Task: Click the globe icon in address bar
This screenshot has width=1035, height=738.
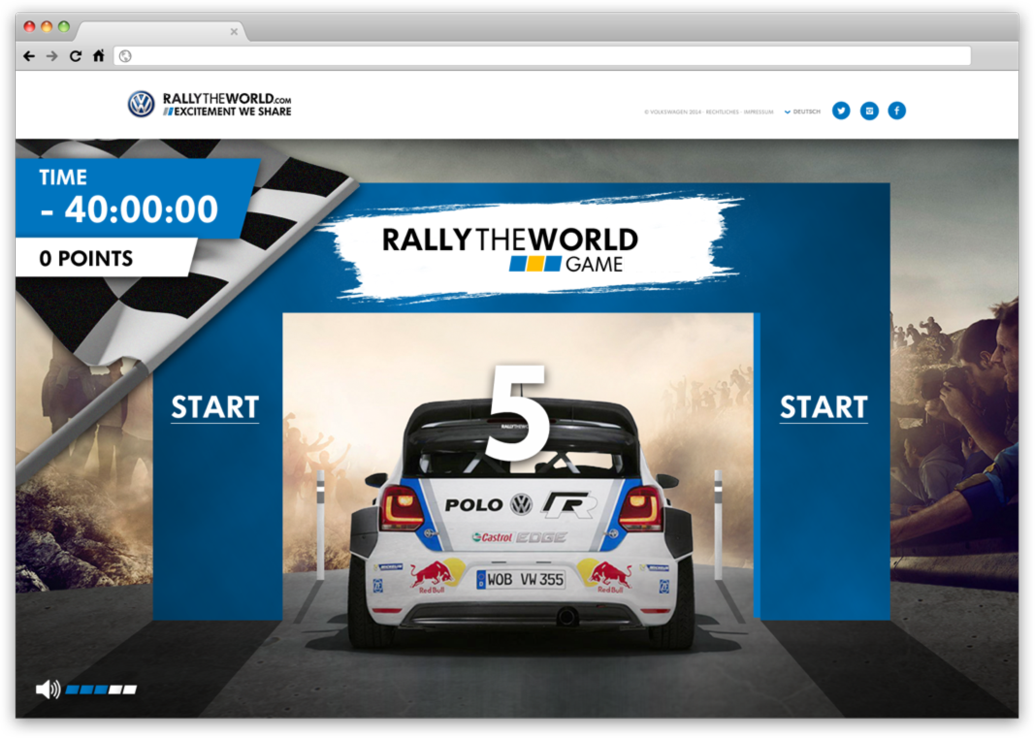Action: (125, 56)
